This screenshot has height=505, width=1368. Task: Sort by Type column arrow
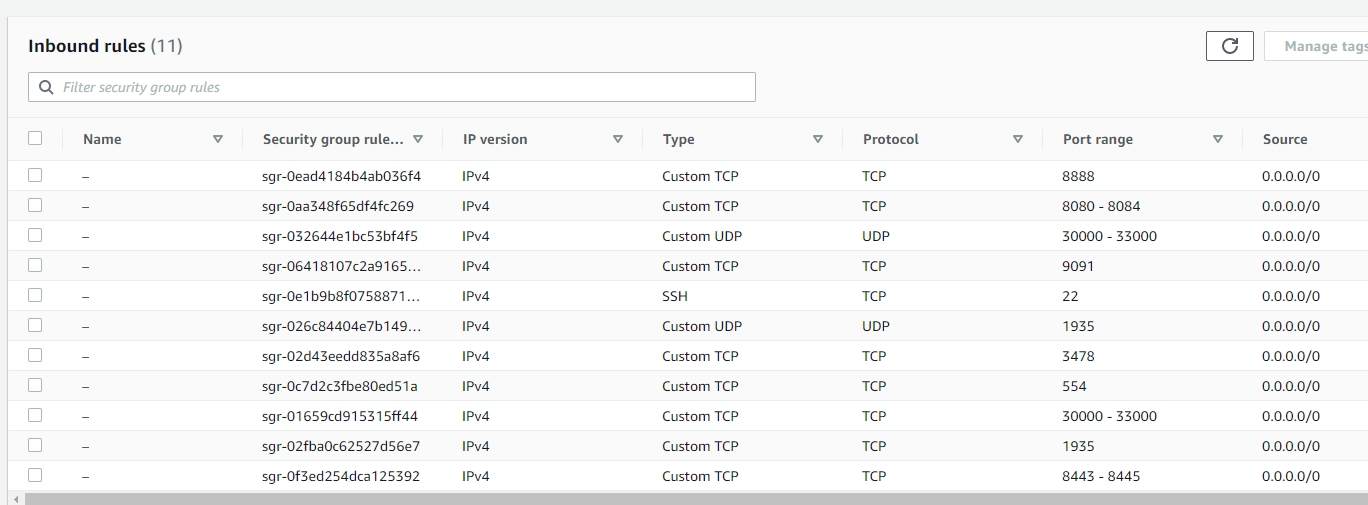pyautogui.click(x=818, y=139)
